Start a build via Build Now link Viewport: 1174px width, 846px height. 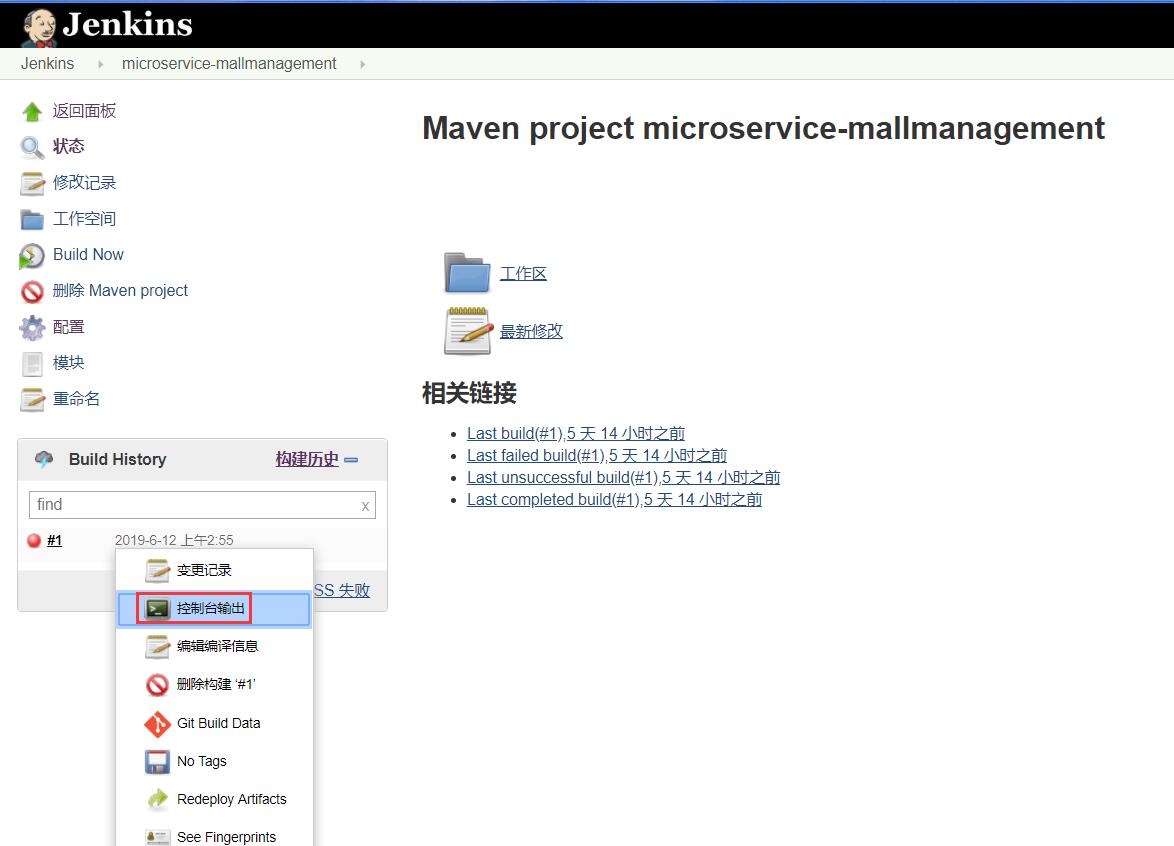point(88,255)
